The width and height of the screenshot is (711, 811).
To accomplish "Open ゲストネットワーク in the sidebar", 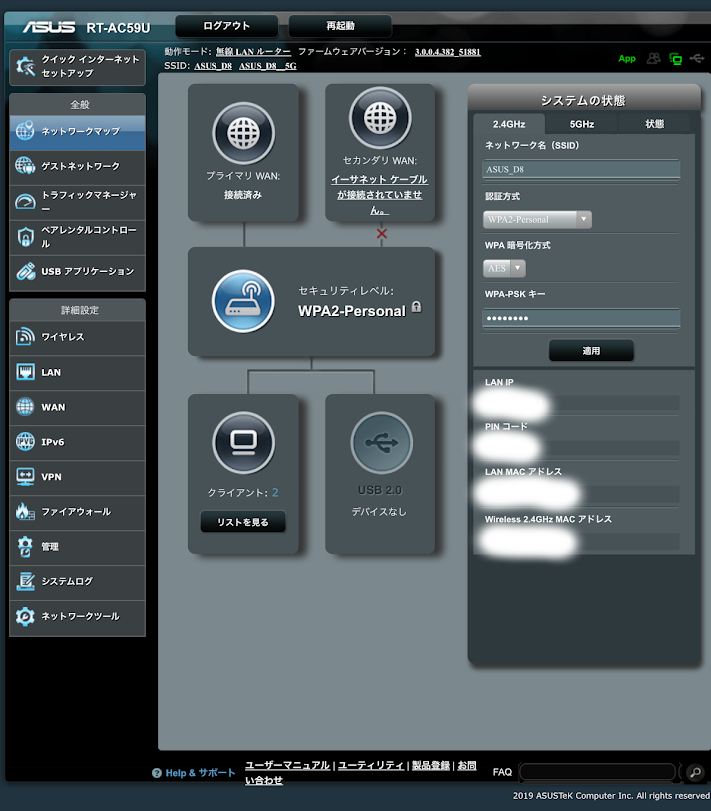I will tap(78, 167).
